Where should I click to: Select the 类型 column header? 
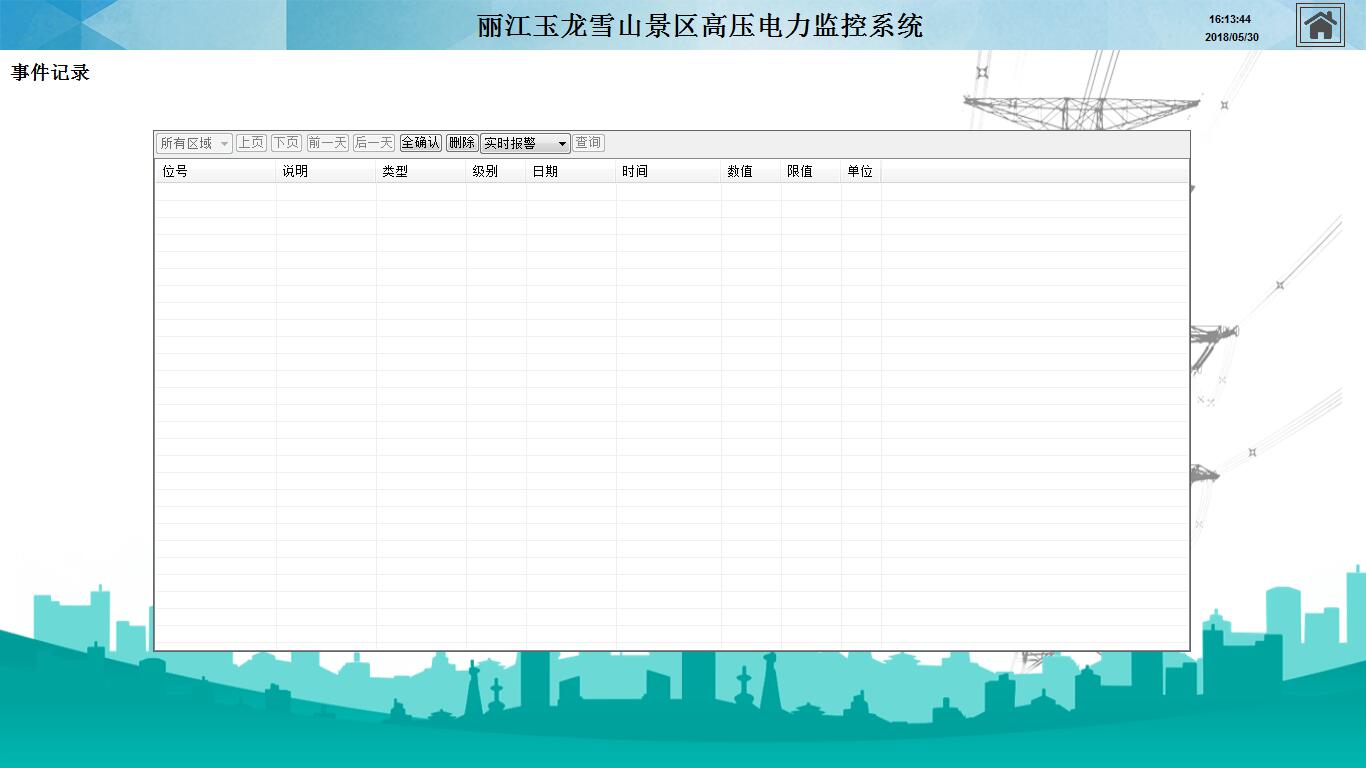tap(421, 171)
